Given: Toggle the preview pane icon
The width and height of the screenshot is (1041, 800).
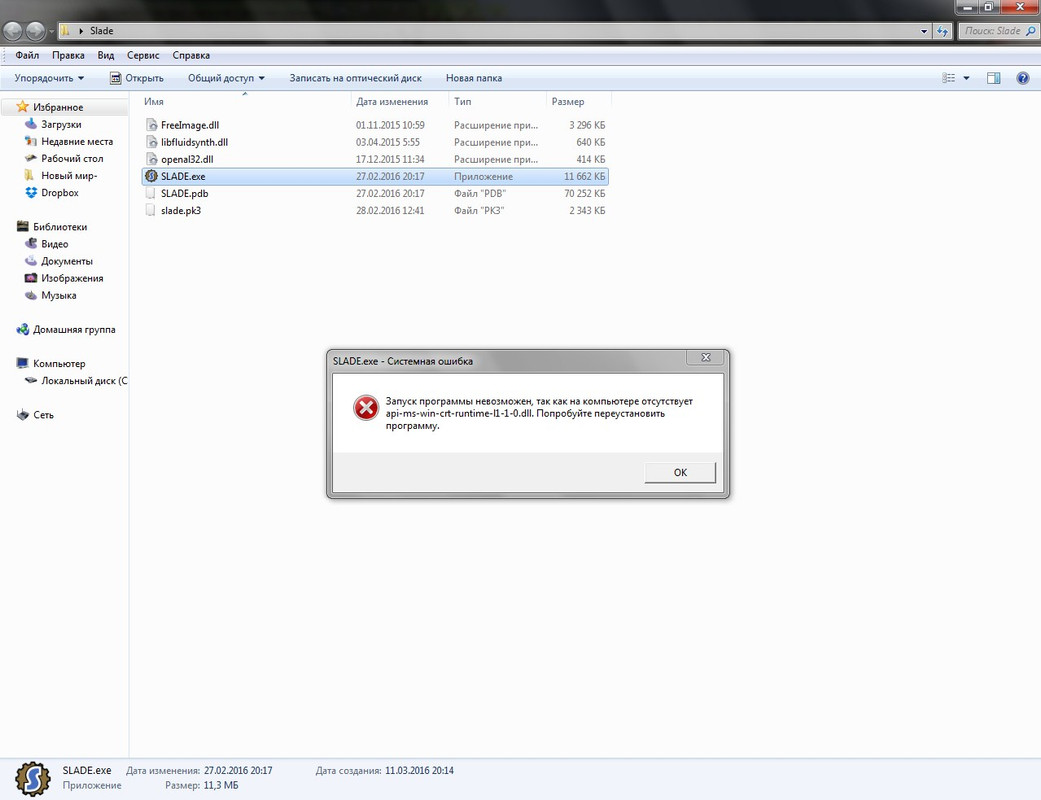Looking at the screenshot, I should click(x=993, y=78).
